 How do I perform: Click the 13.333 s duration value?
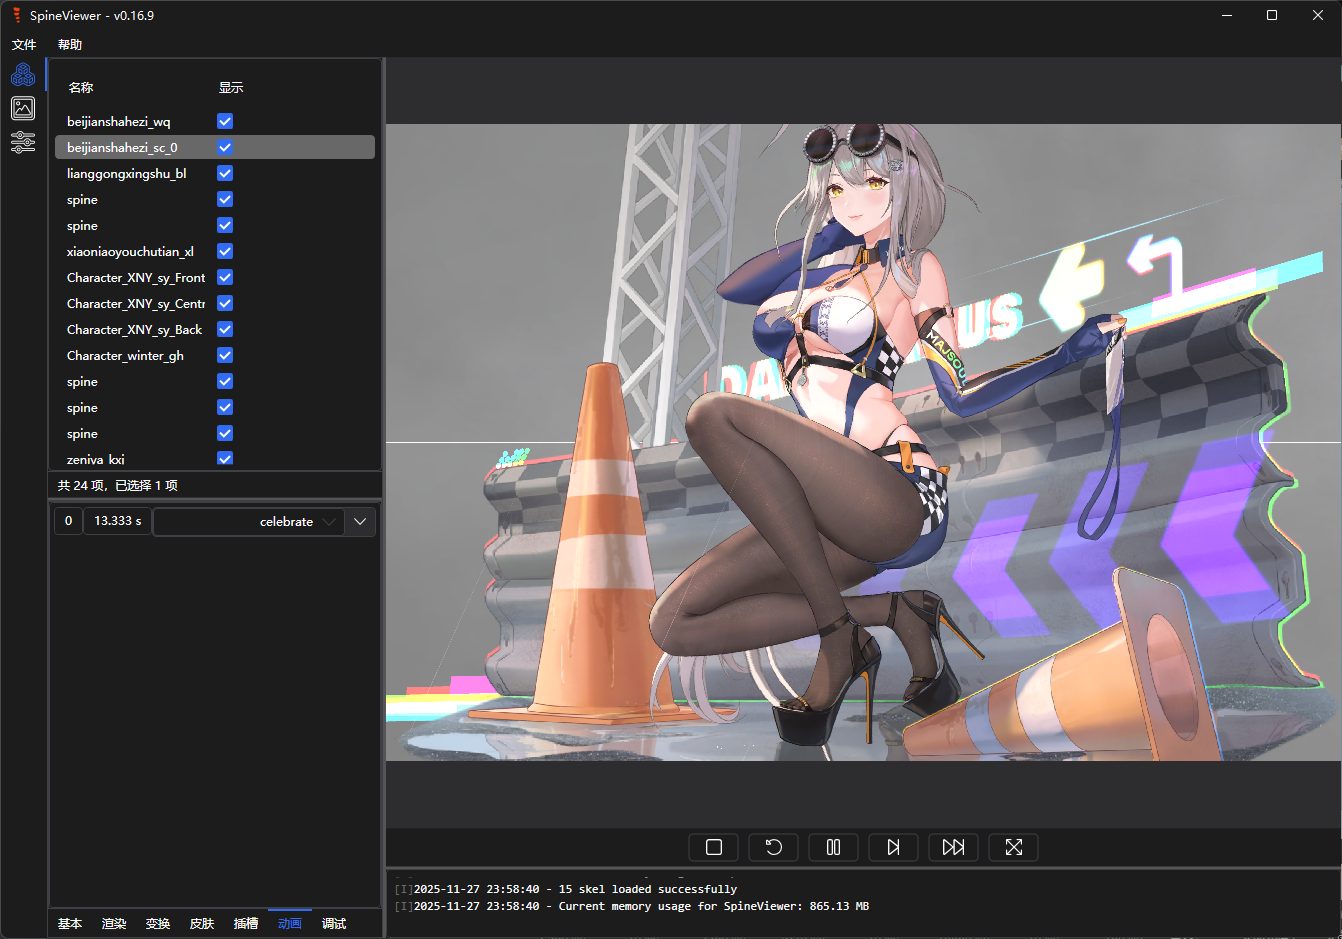118,521
